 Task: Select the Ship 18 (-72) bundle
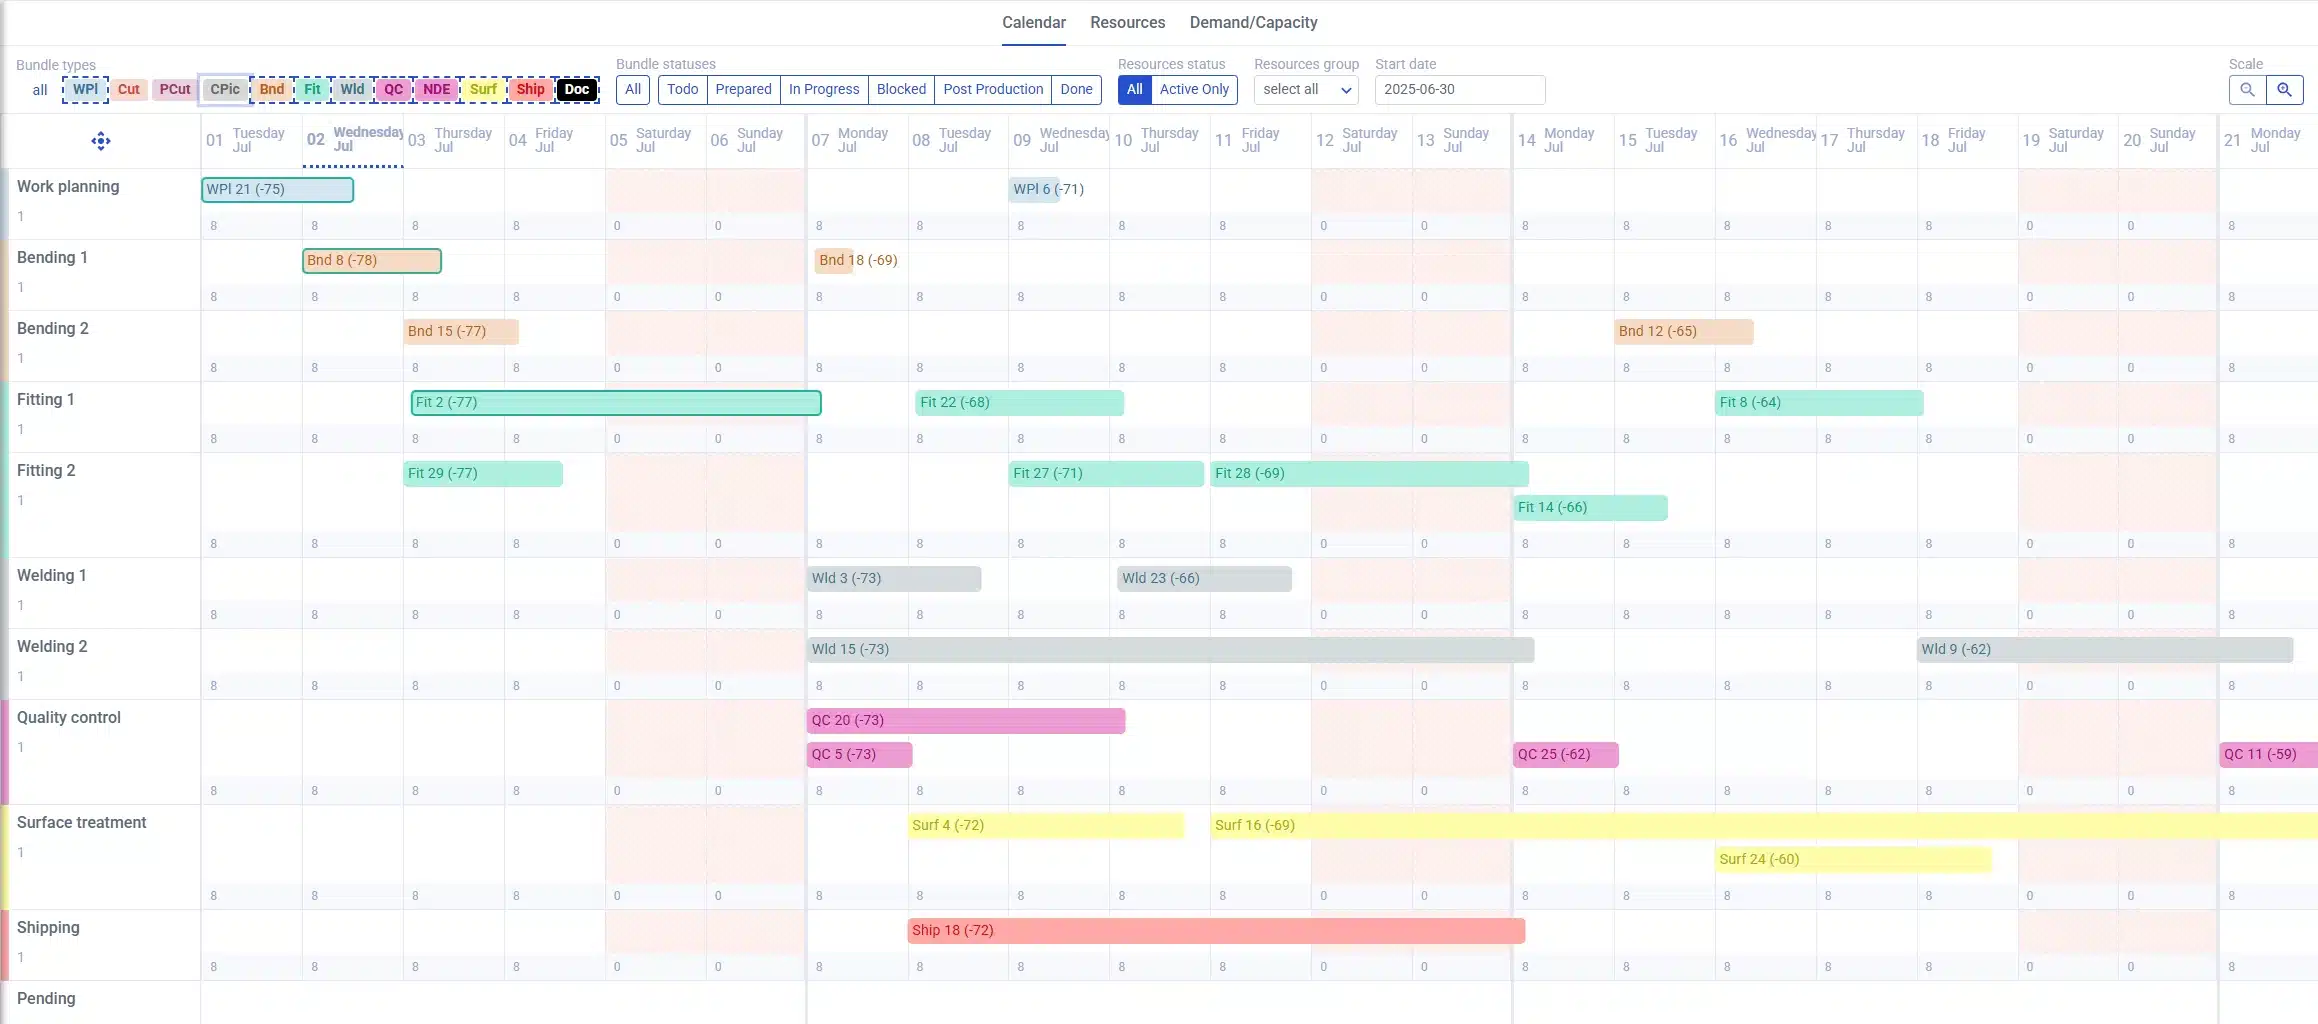pyautogui.click(x=1216, y=931)
